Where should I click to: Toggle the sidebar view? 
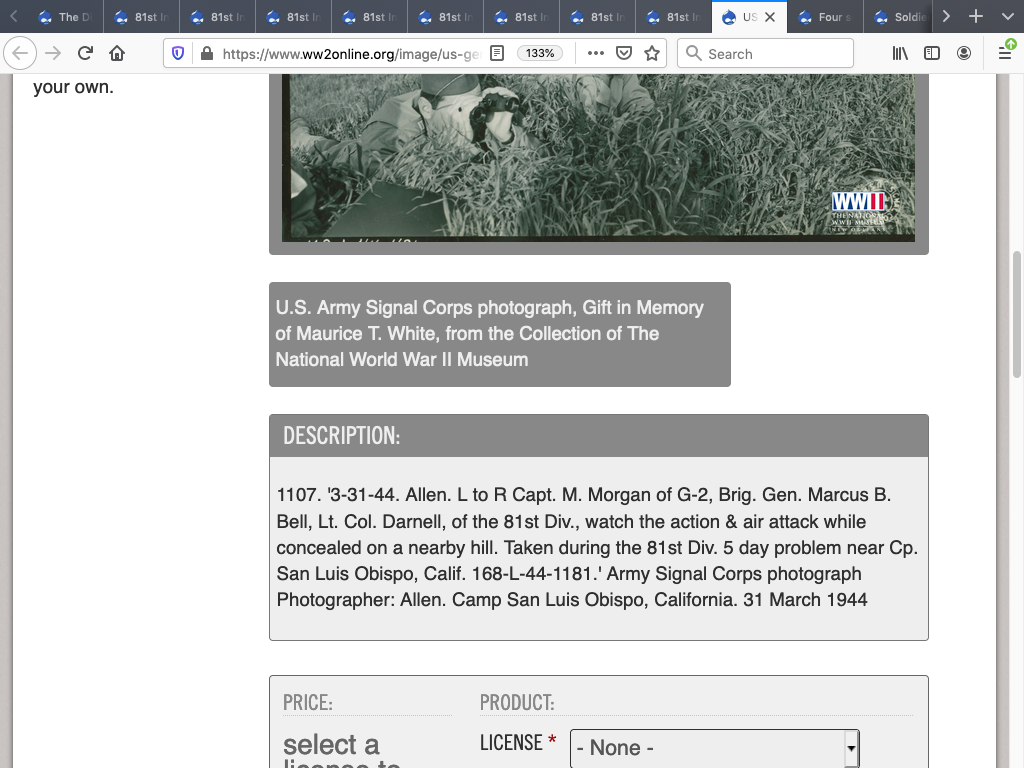pyautogui.click(x=932, y=54)
